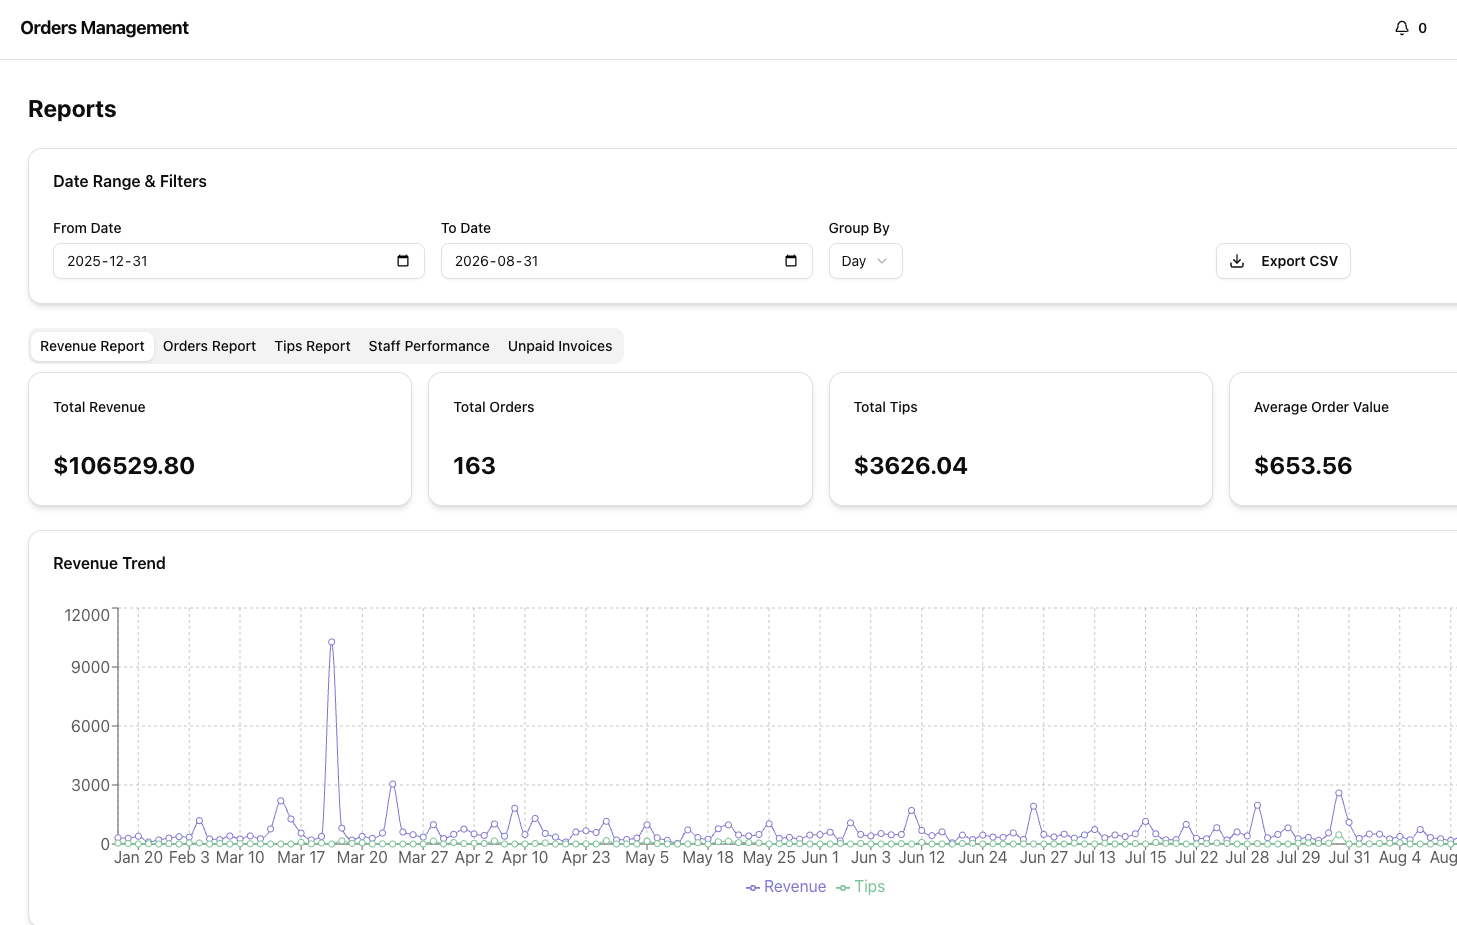Image resolution: width=1457 pixels, height=925 pixels.
Task: Open the To Date calendar picker icon
Action: click(791, 261)
